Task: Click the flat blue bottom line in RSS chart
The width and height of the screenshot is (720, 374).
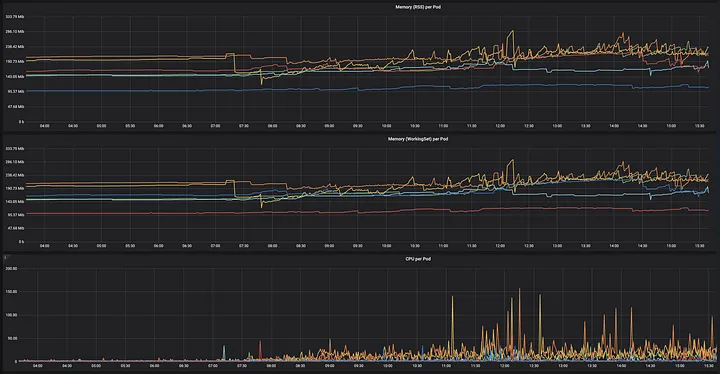Action: point(138,91)
